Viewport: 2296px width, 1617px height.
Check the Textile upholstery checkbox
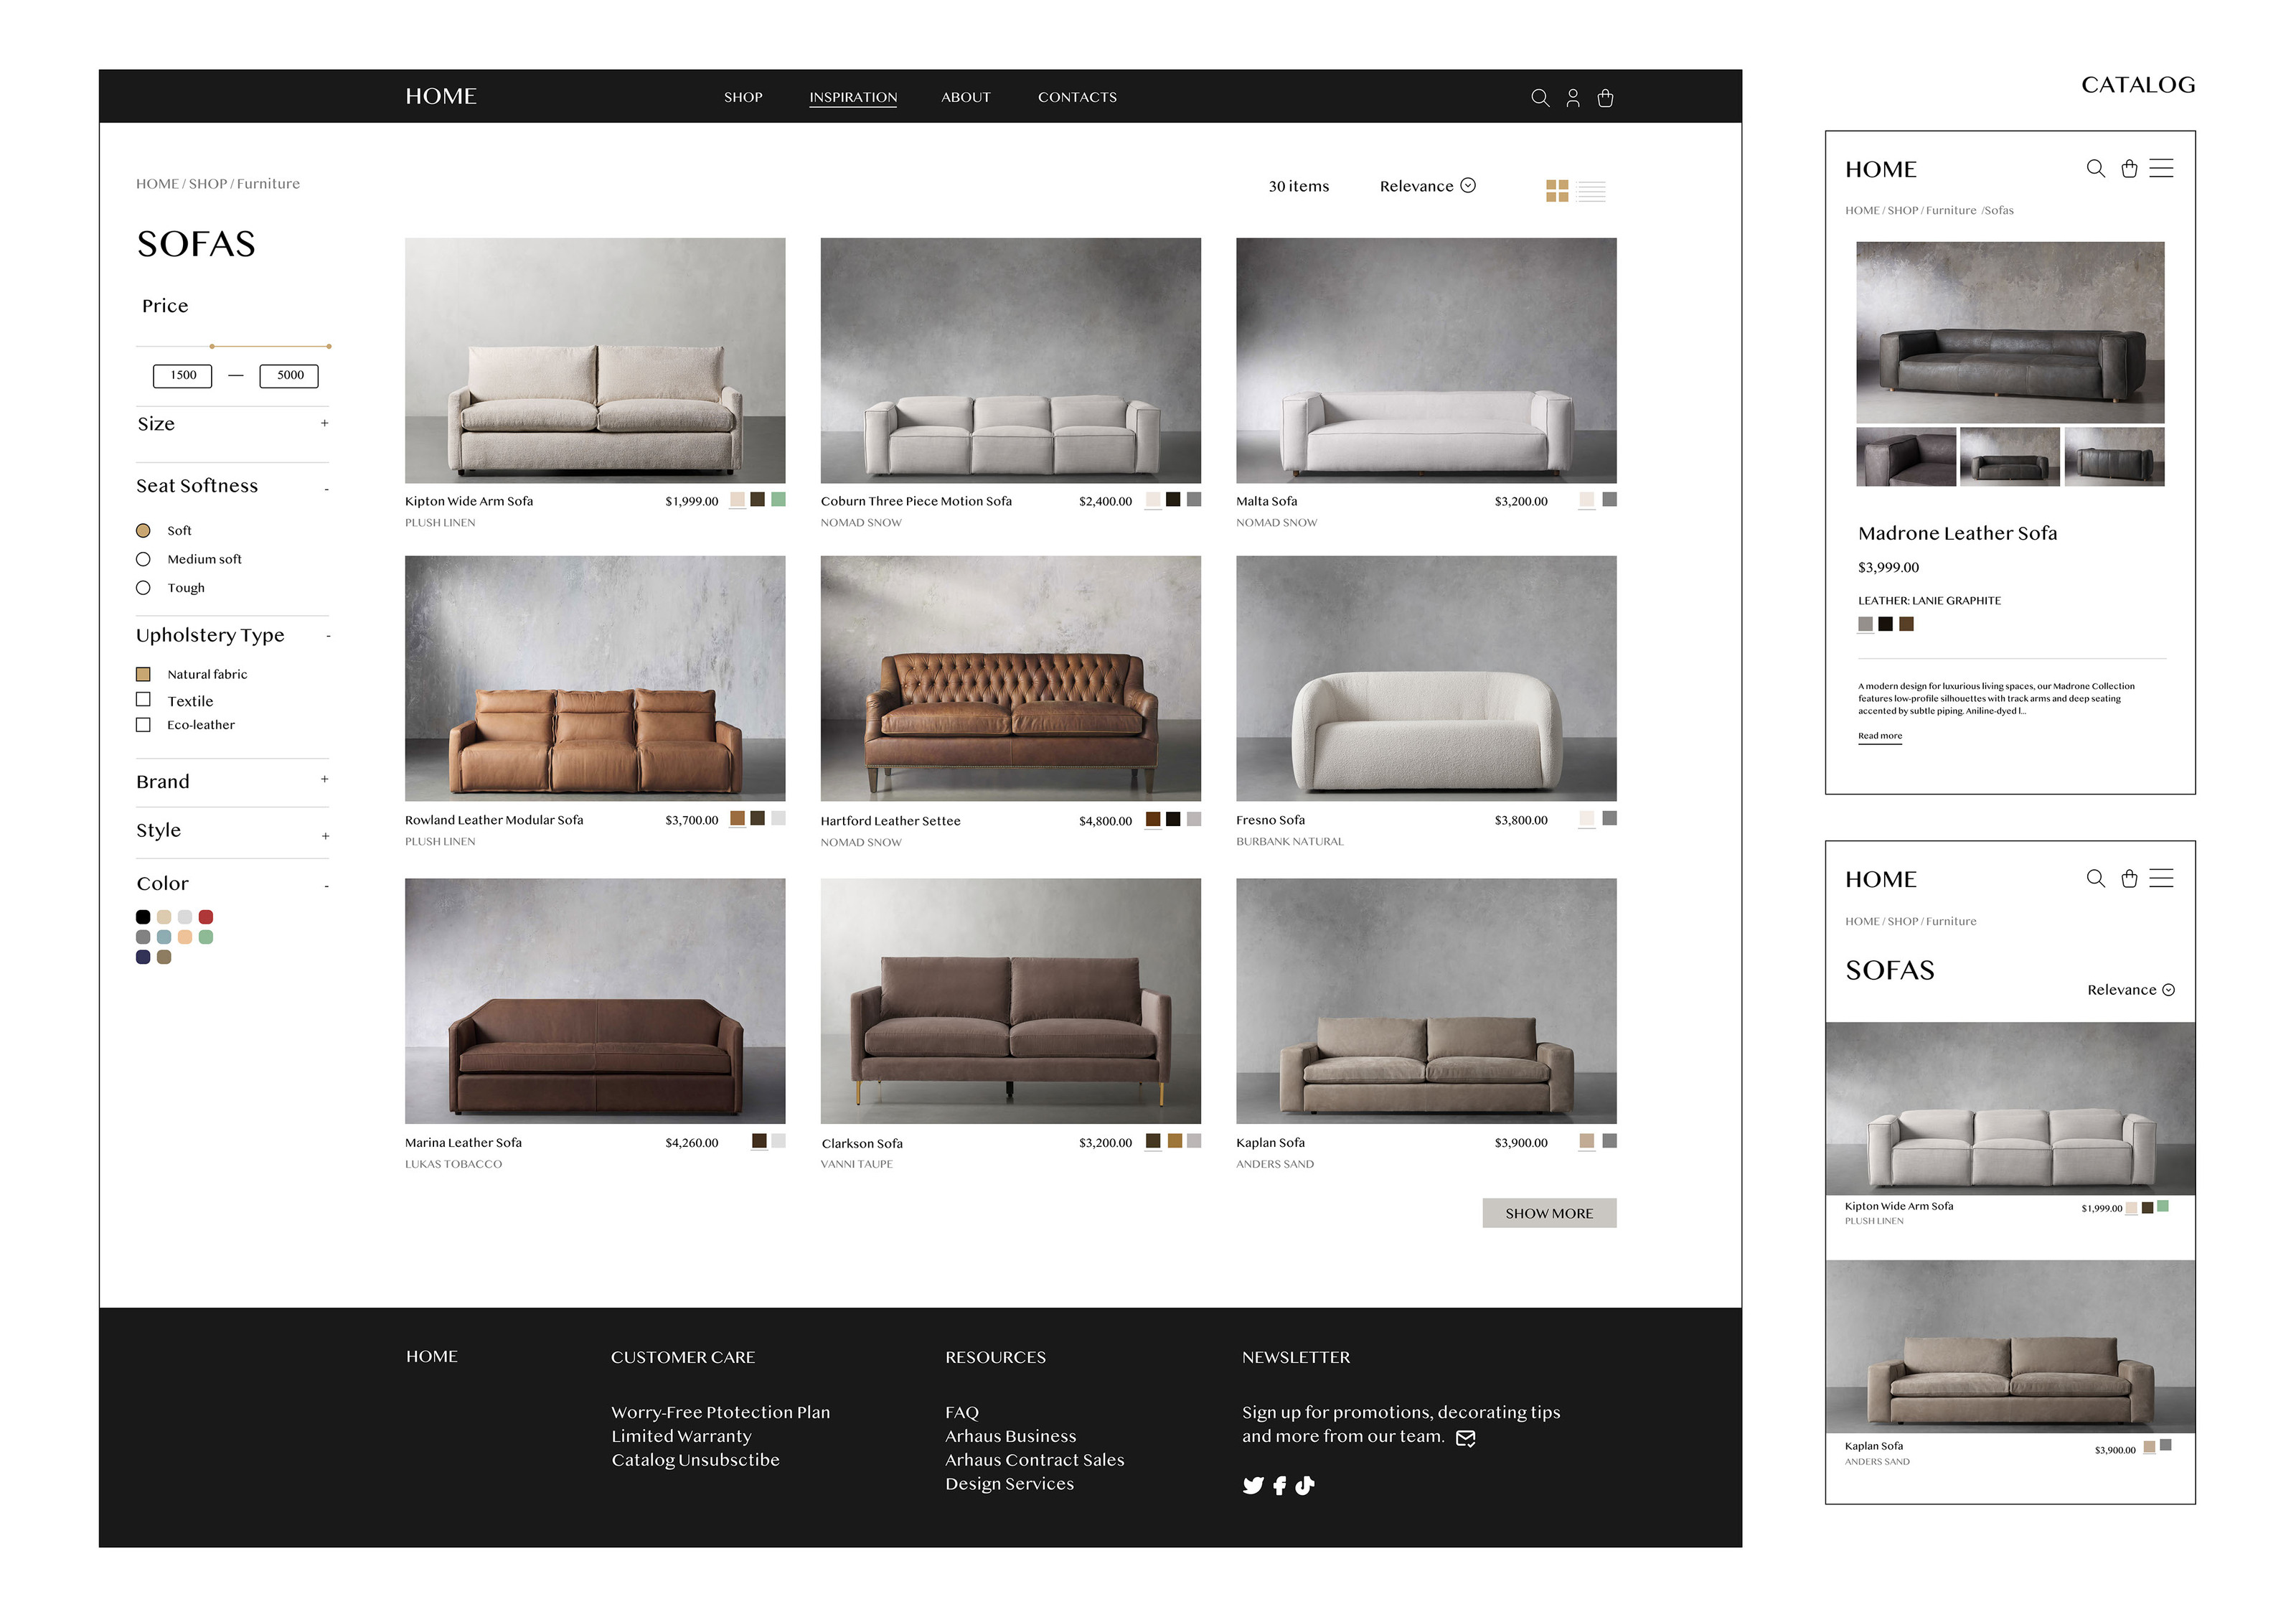pos(143,700)
